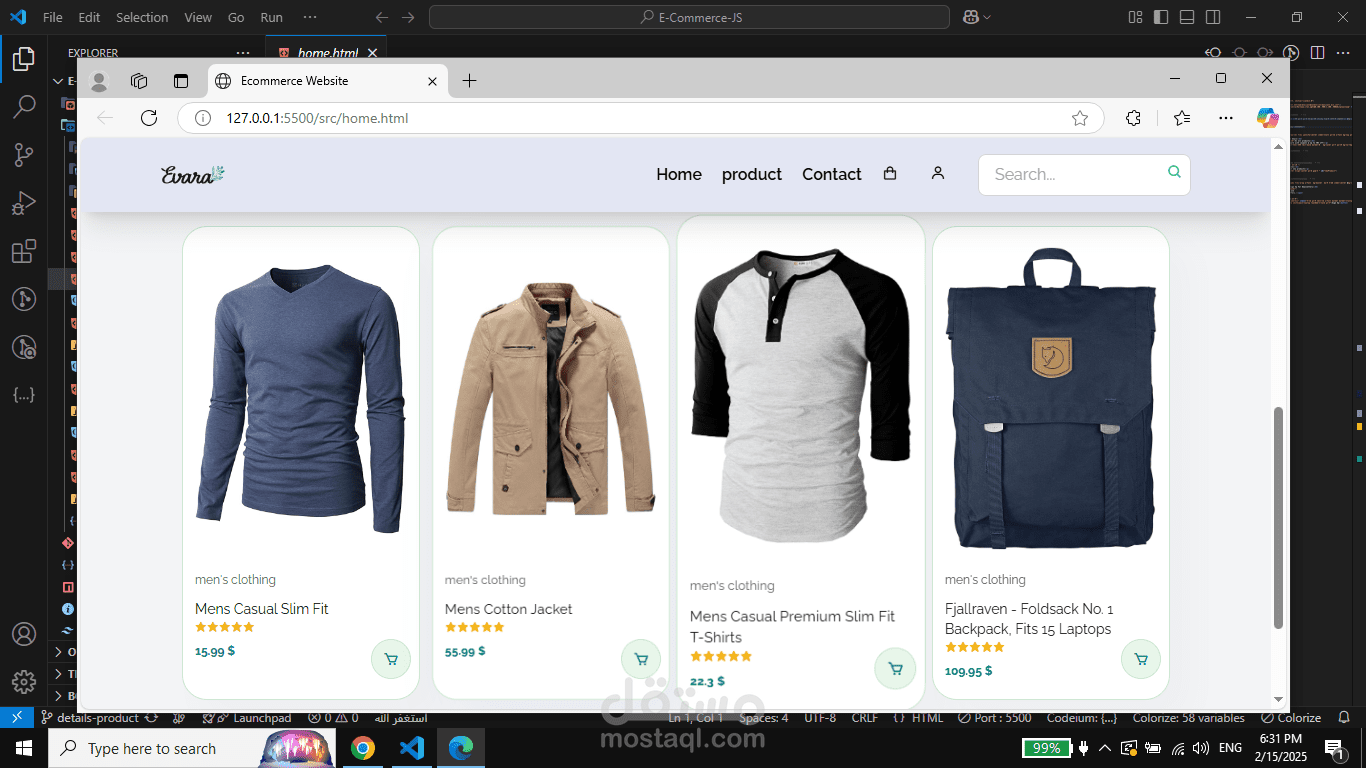Click Port : 5500 in status bar
The image size is (1366, 768).
click(995, 718)
